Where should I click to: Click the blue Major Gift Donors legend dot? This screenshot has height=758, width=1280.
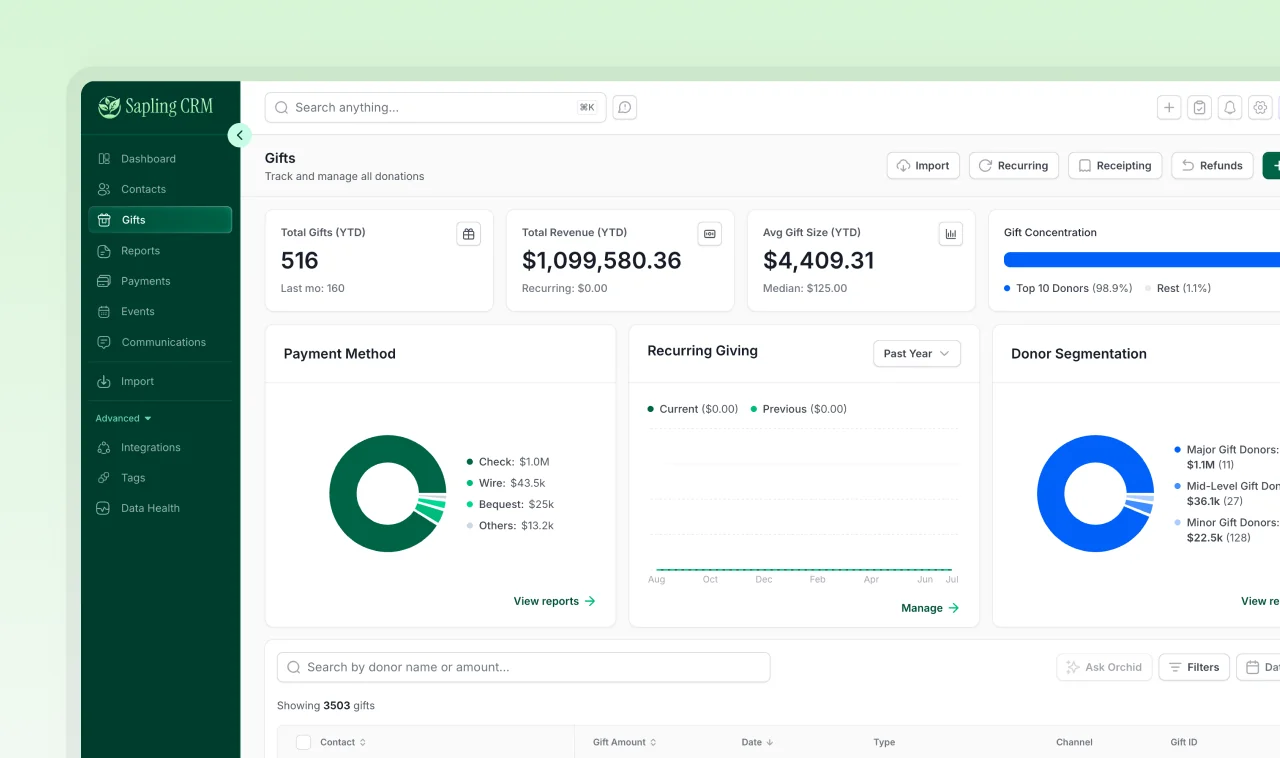pos(1178,450)
